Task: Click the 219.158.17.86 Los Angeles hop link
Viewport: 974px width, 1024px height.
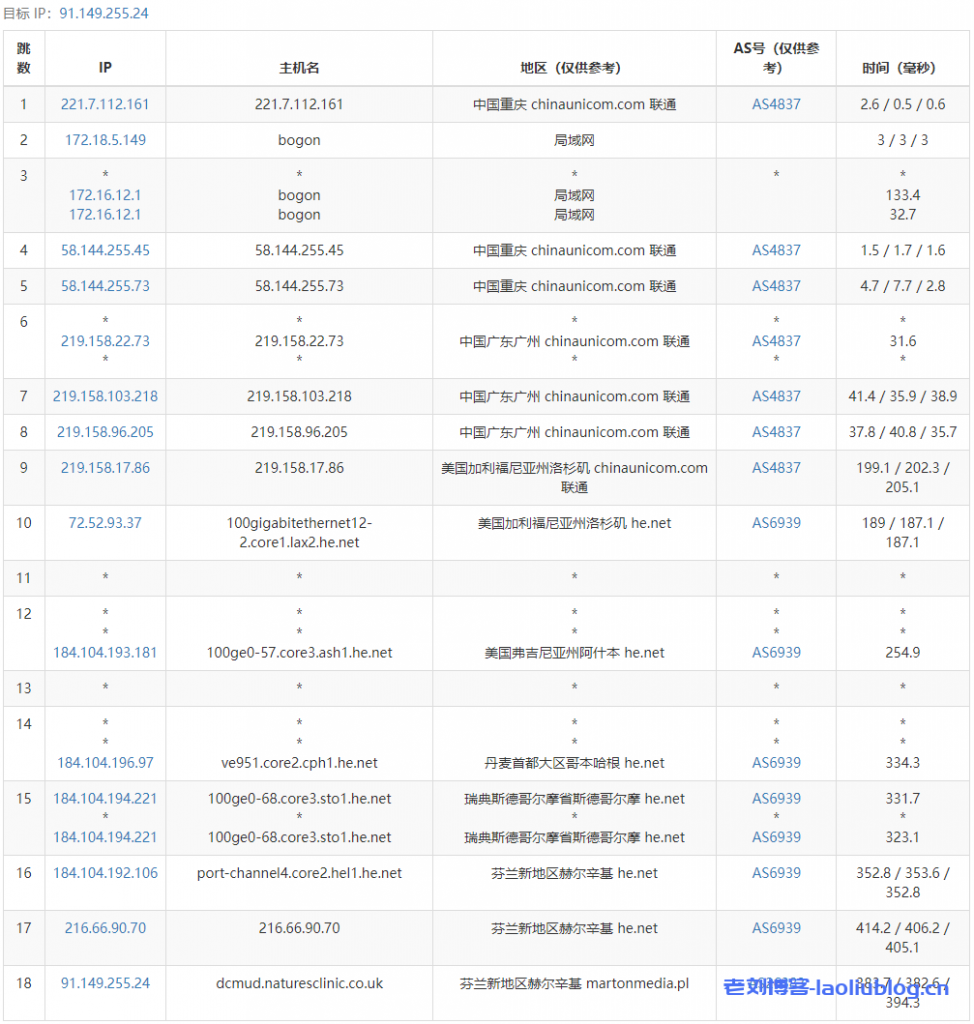Action: (105, 468)
